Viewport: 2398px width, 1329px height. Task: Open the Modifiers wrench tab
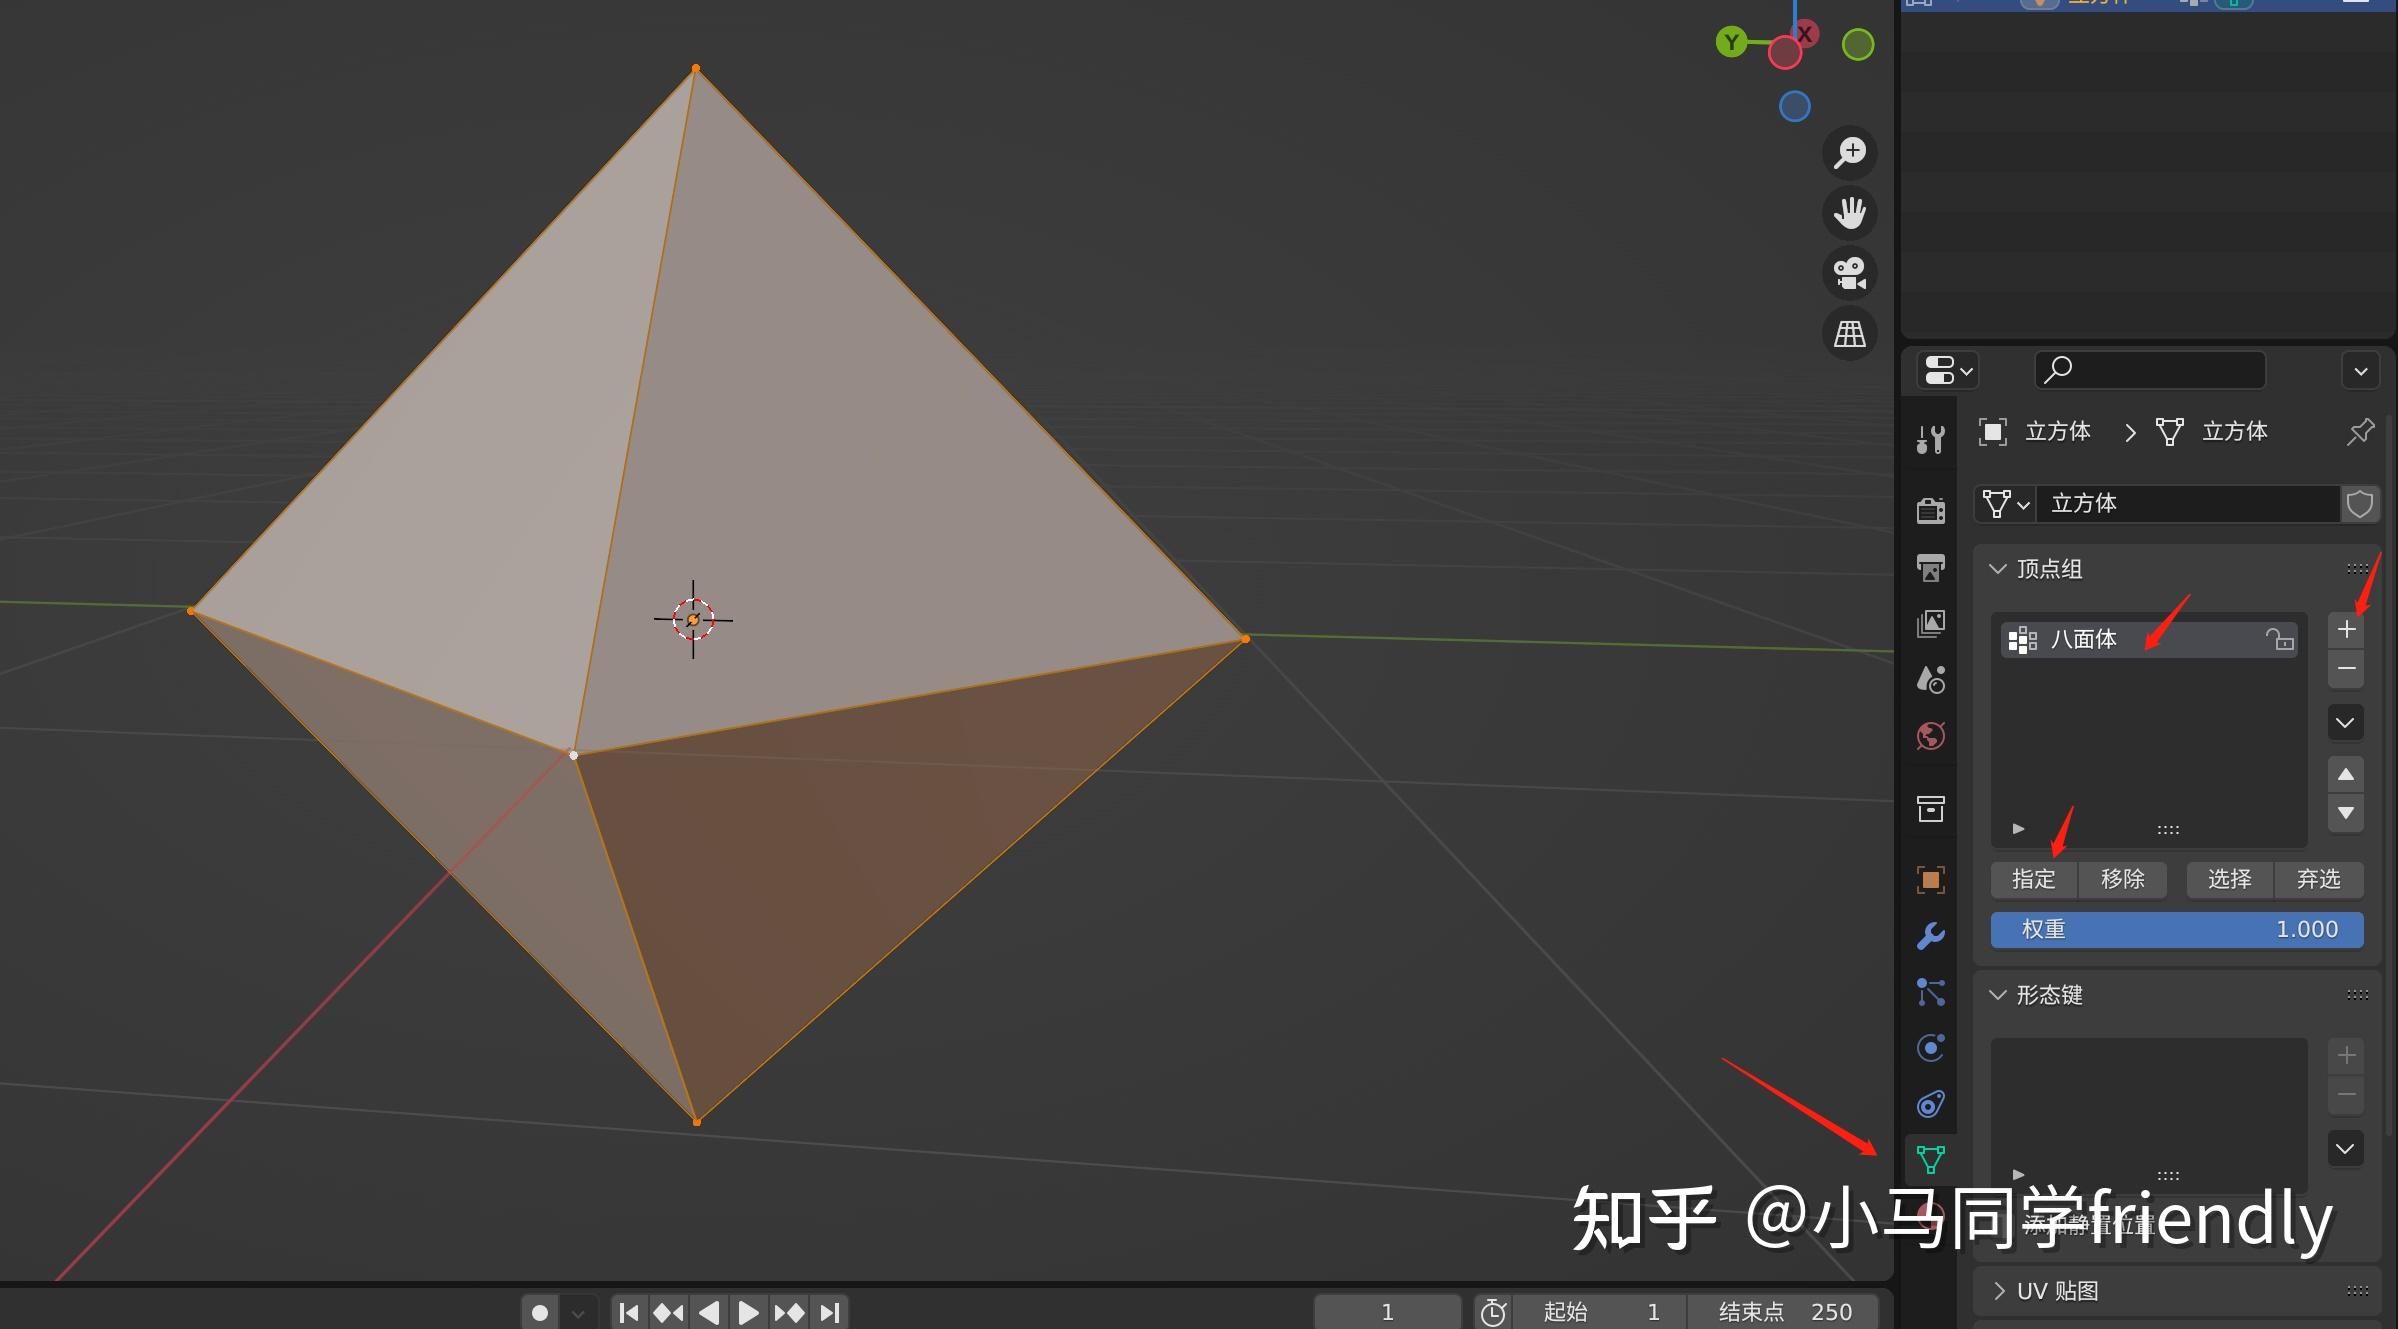pos(1930,936)
